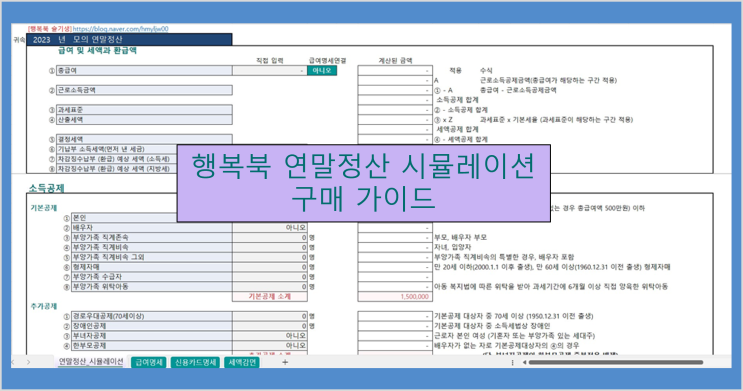
Task: Click the 장애인공제 count cell
Action: point(270,326)
